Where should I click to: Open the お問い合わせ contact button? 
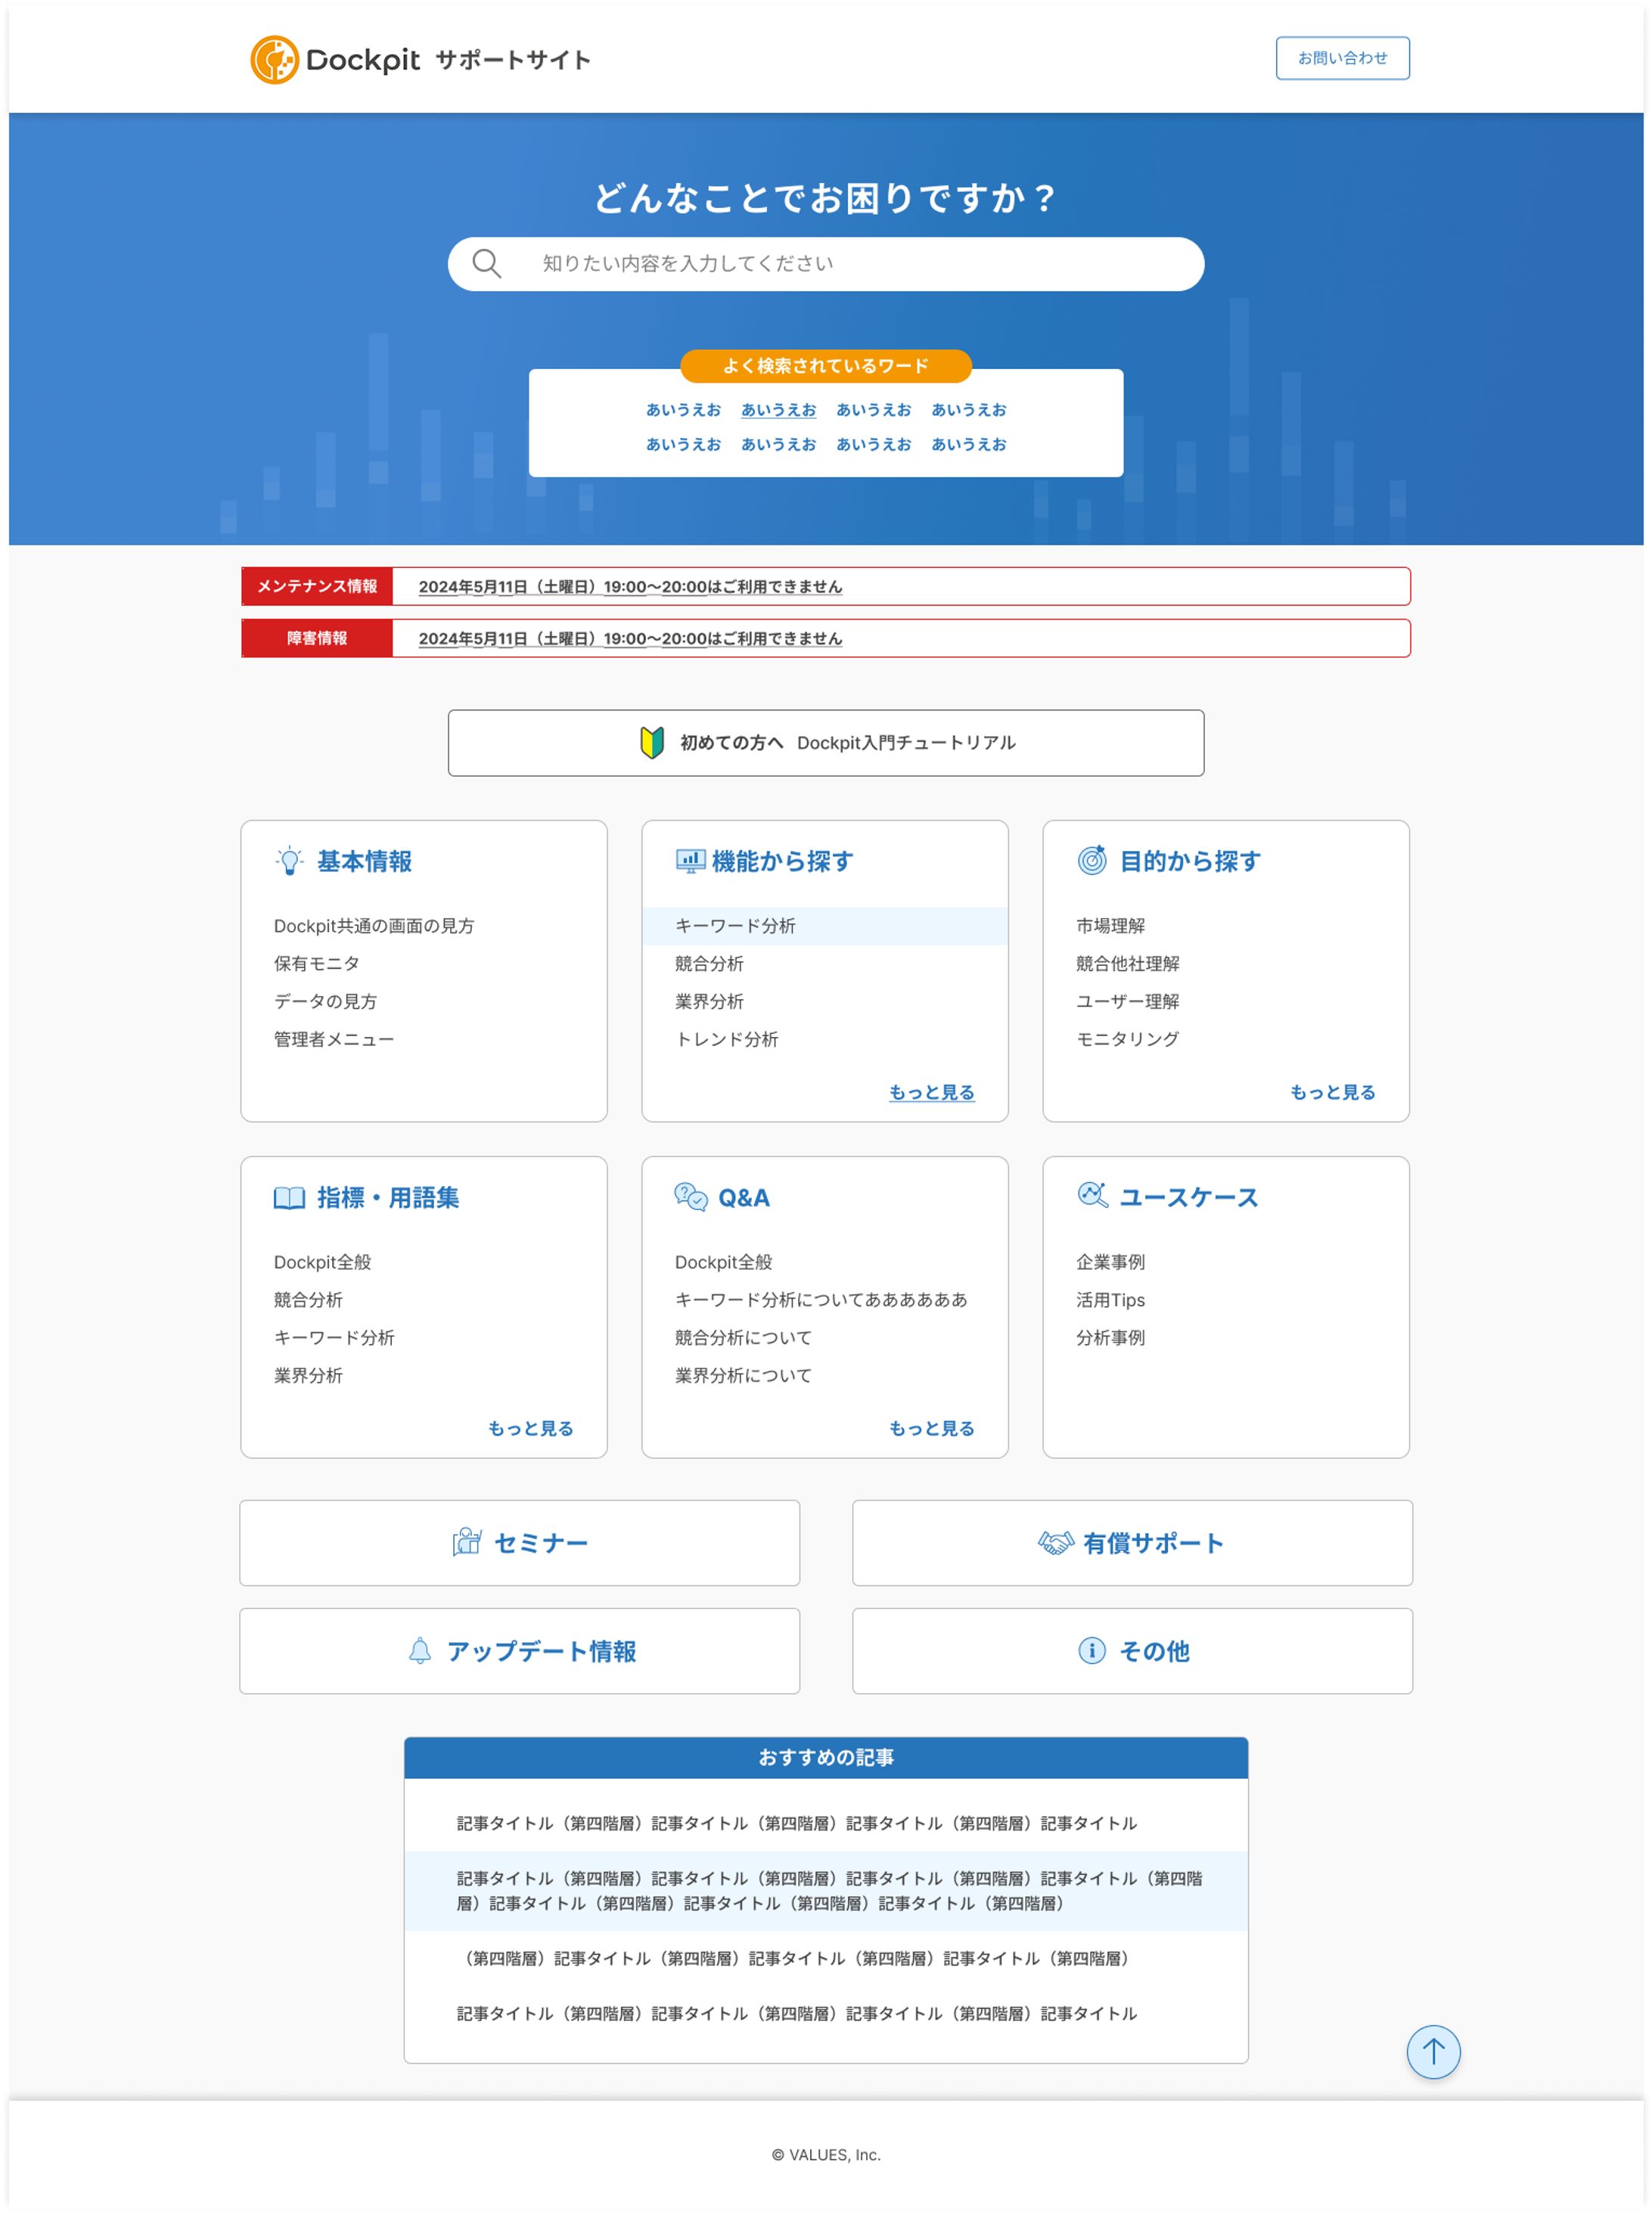(1342, 58)
